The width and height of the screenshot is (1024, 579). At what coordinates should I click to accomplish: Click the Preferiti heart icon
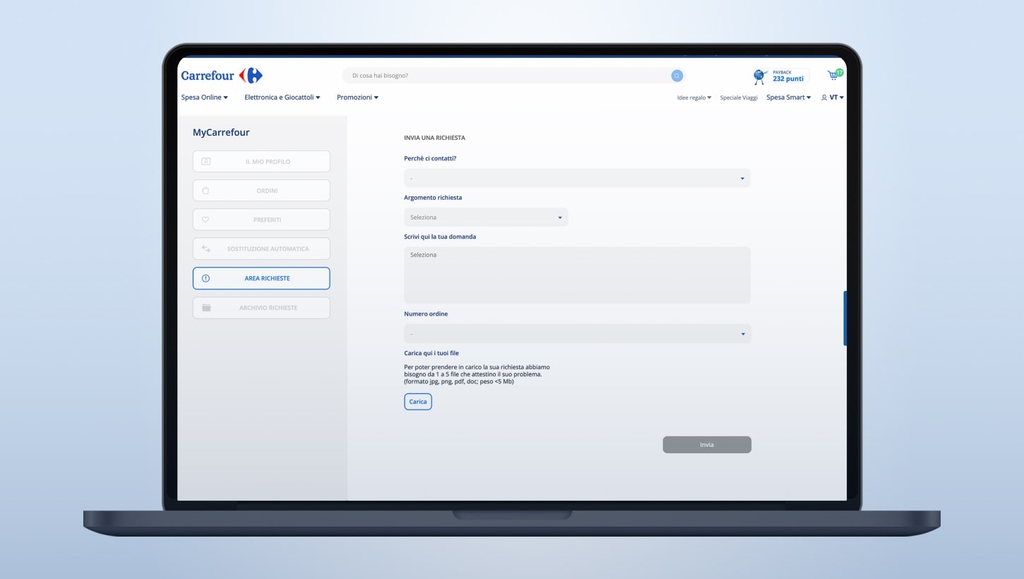pos(206,219)
